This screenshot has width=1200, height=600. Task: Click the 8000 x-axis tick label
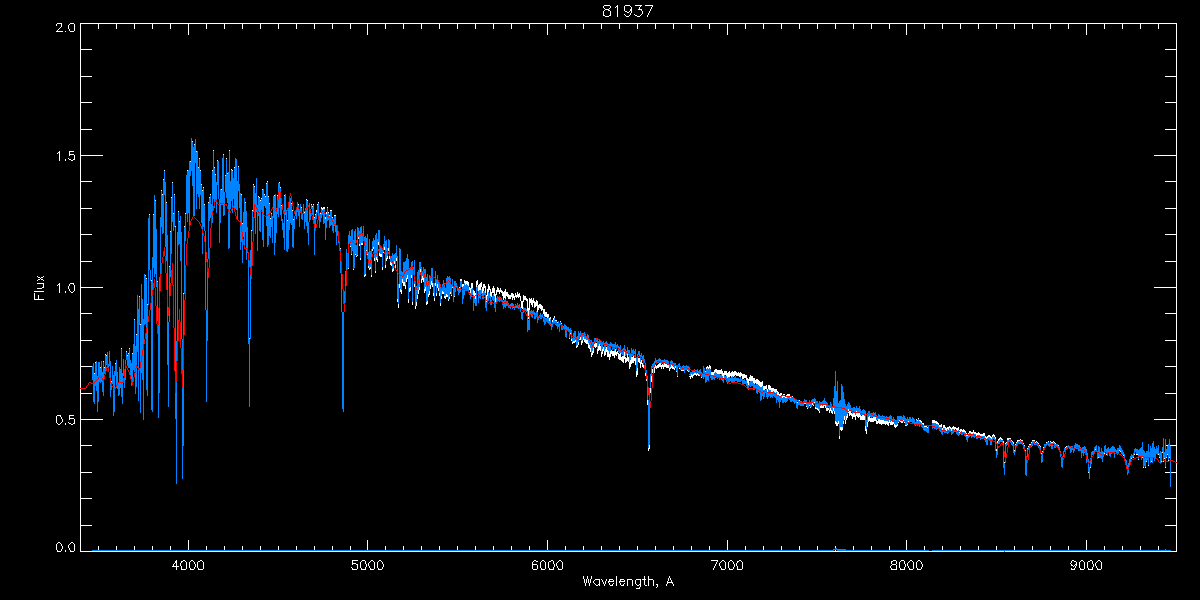pos(907,563)
